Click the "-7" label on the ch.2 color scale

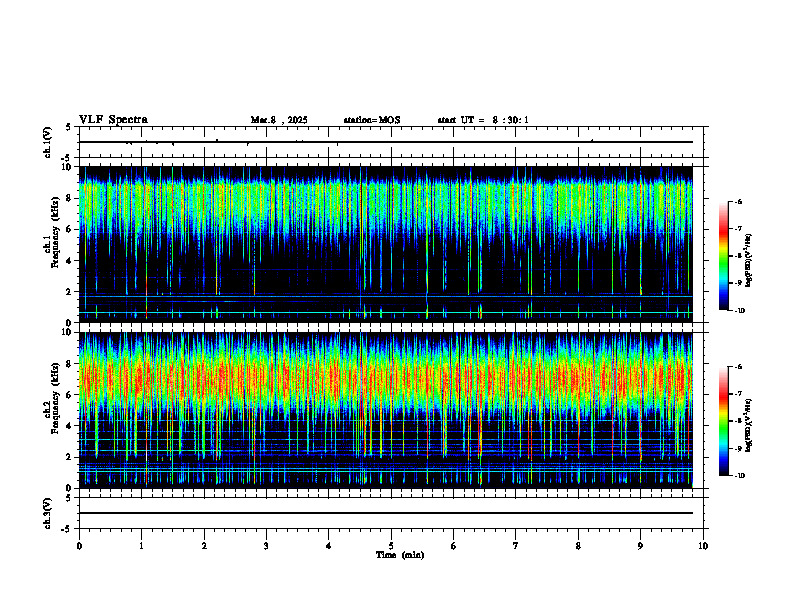point(738,394)
